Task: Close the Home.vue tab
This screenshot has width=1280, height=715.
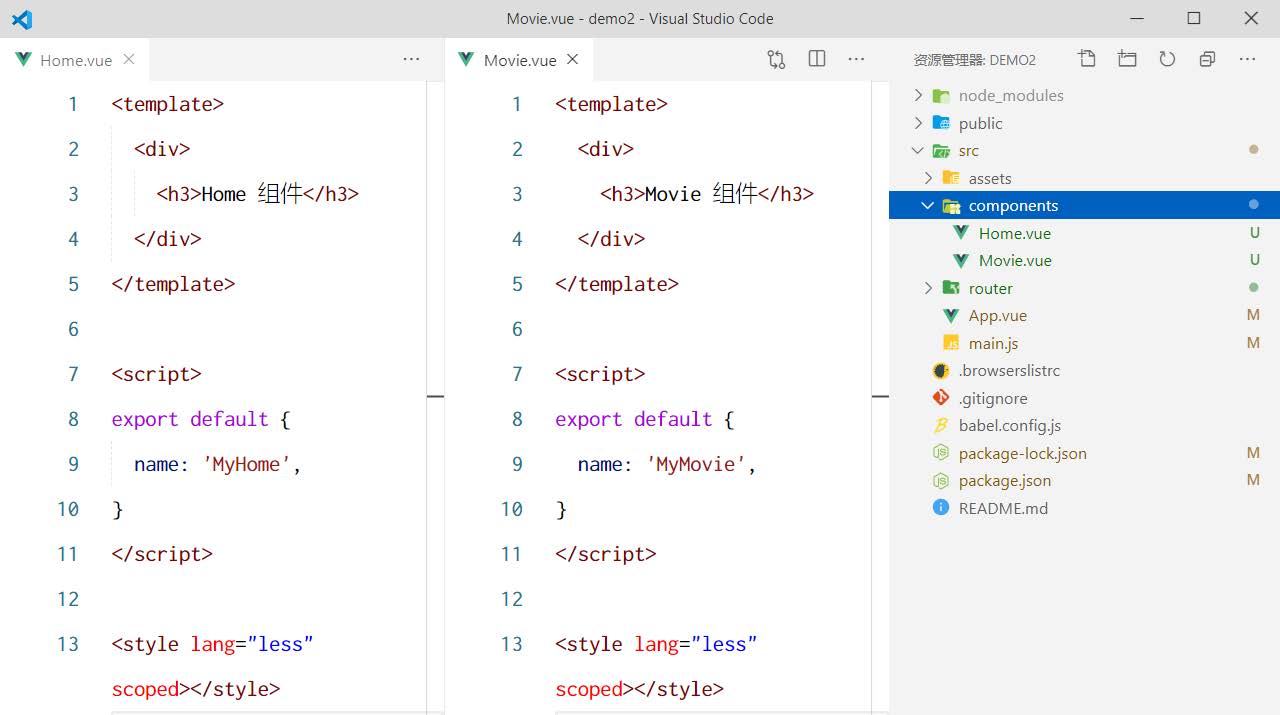Action: [x=129, y=59]
